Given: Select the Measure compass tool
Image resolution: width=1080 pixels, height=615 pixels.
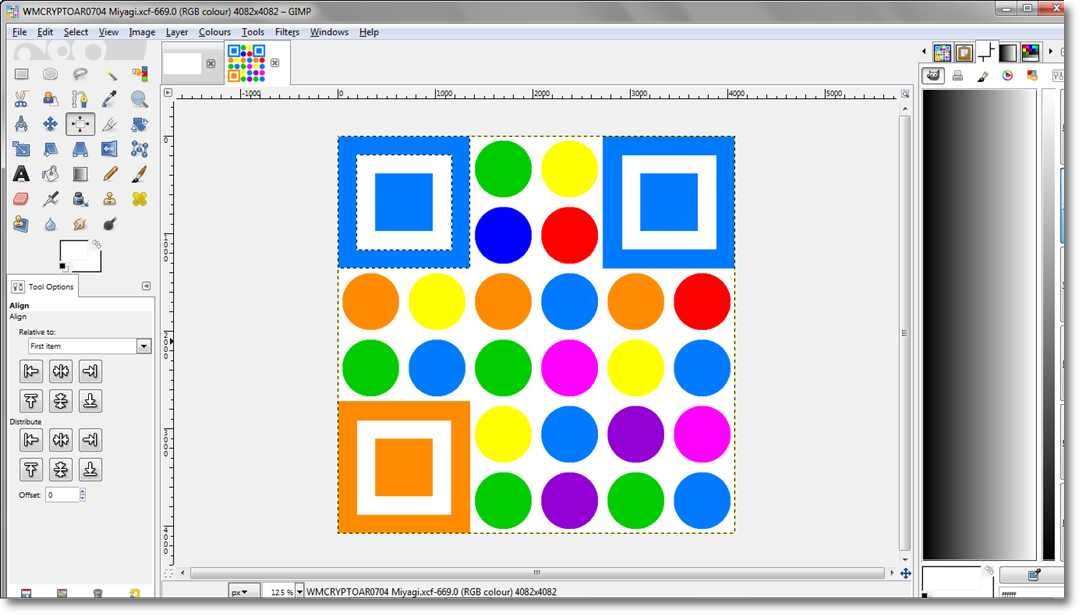Looking at the screenshot, I should pos(21,124).
